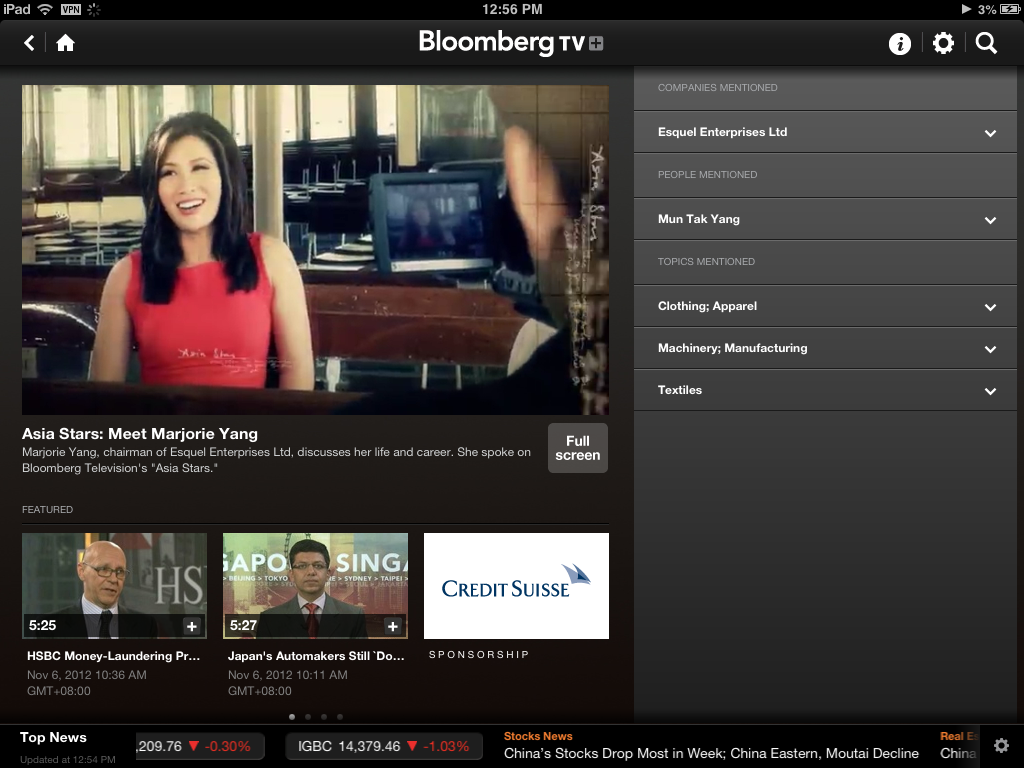Viewport: 1024px width, 768px height.
Task: Open ticker settings gear at bottom right
Action: point(1001,745)
